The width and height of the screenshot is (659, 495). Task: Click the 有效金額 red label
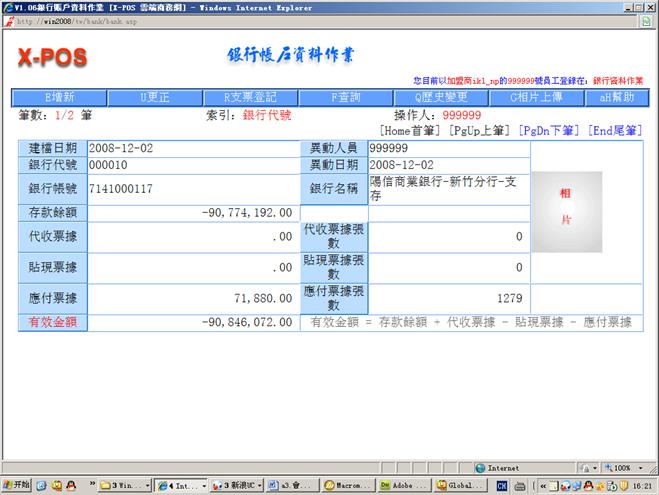(x=43, y=323)
